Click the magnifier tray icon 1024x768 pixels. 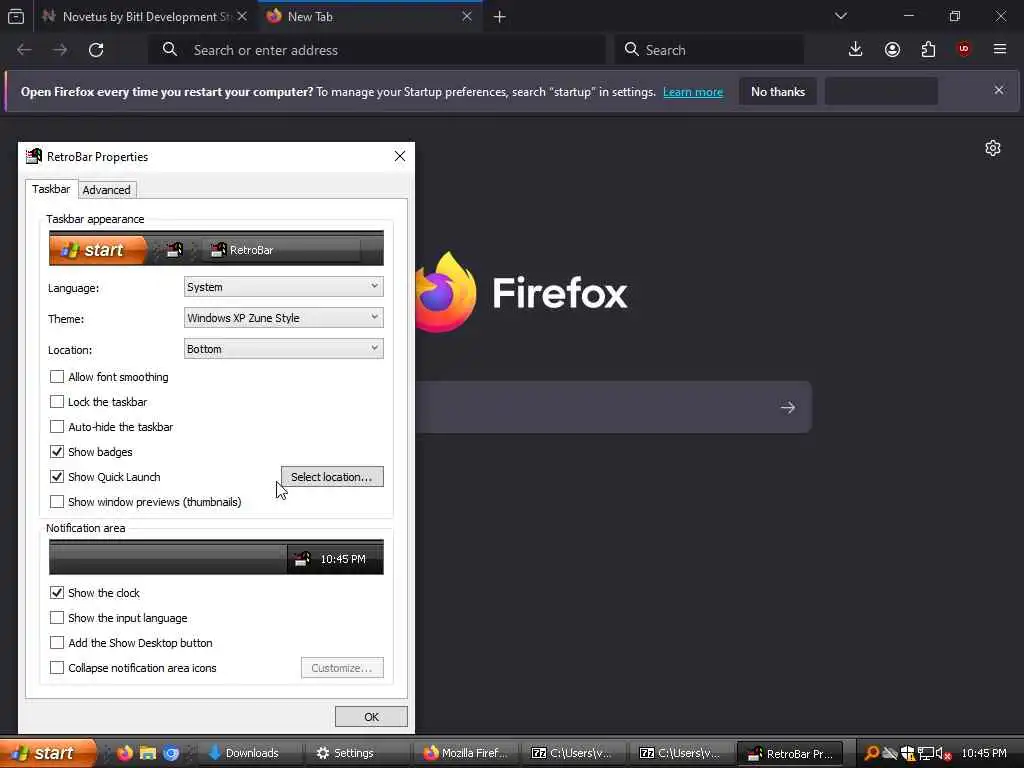(x=871, y=753)
